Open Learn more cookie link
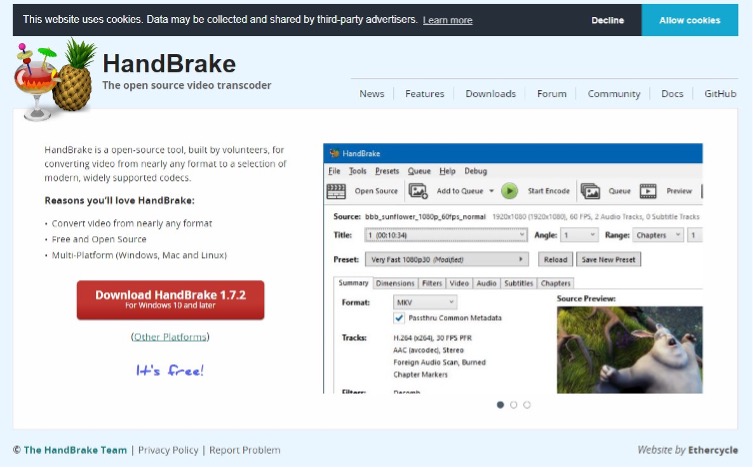This screenshot has width=755, height=468. pos(447,20)
